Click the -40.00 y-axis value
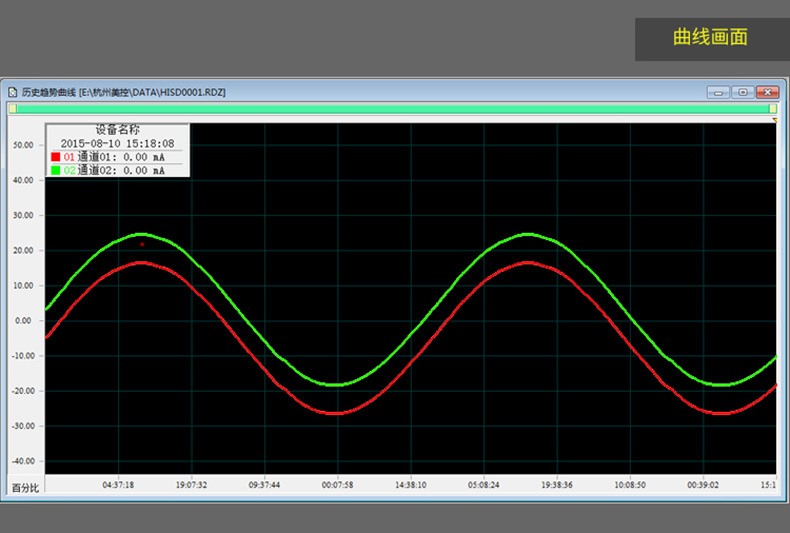790x533 pixels. 23,461
